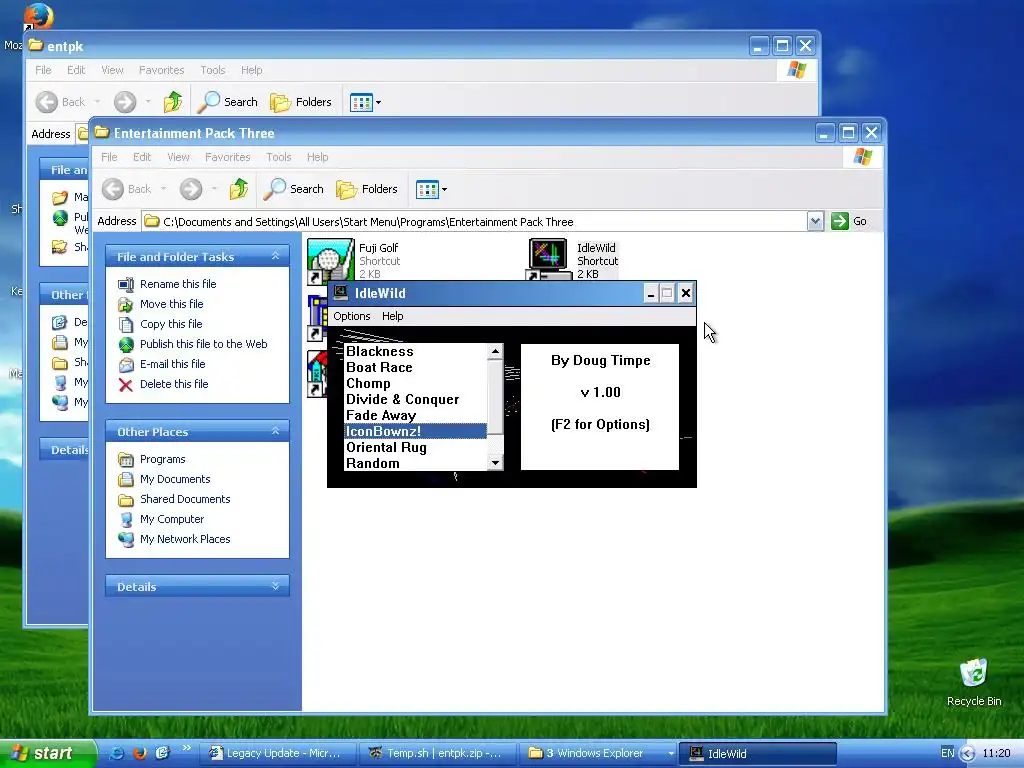Click the Go button next to address bar
The image size is (1024, 768).
point(849,221)
